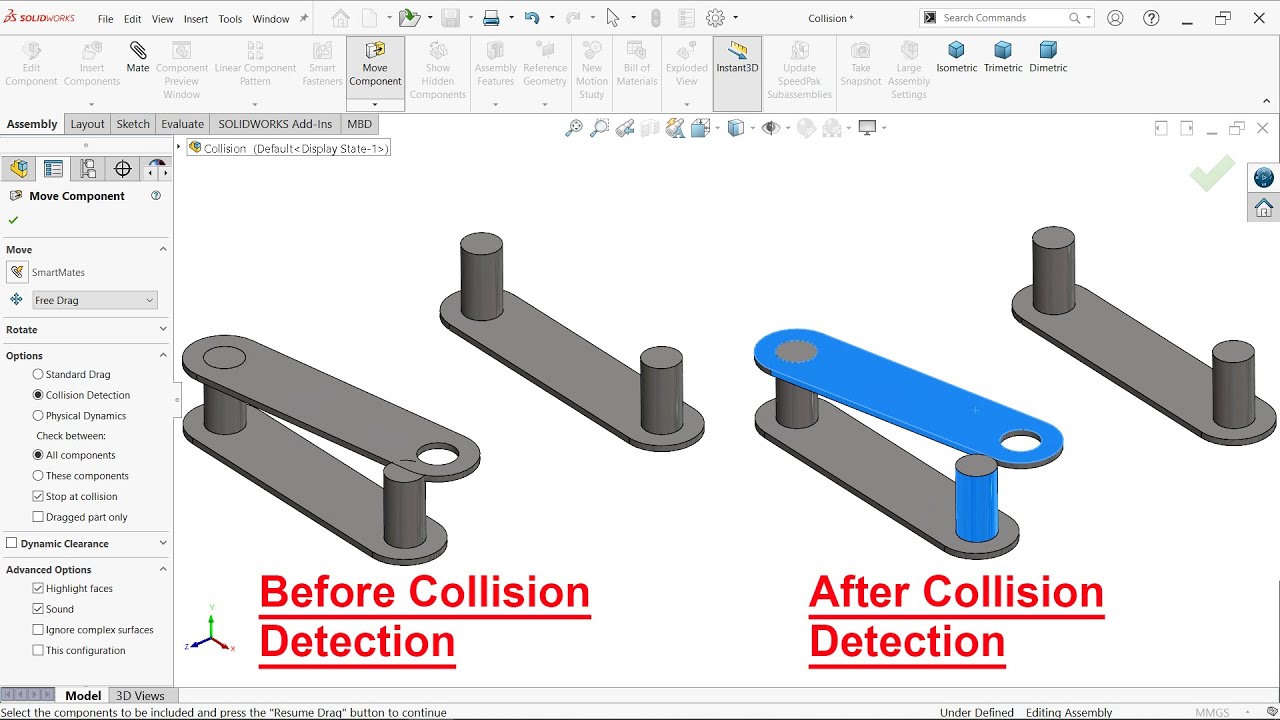Open the ConfigurationManager tab icon
Image resolution: width=1280 pixels, height=720 pixels.
(88, 169)
